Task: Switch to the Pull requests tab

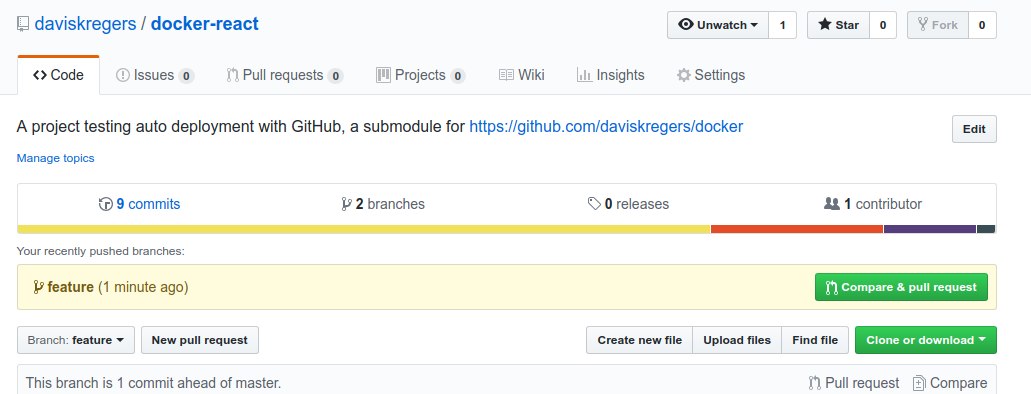Action: point(285,75)
